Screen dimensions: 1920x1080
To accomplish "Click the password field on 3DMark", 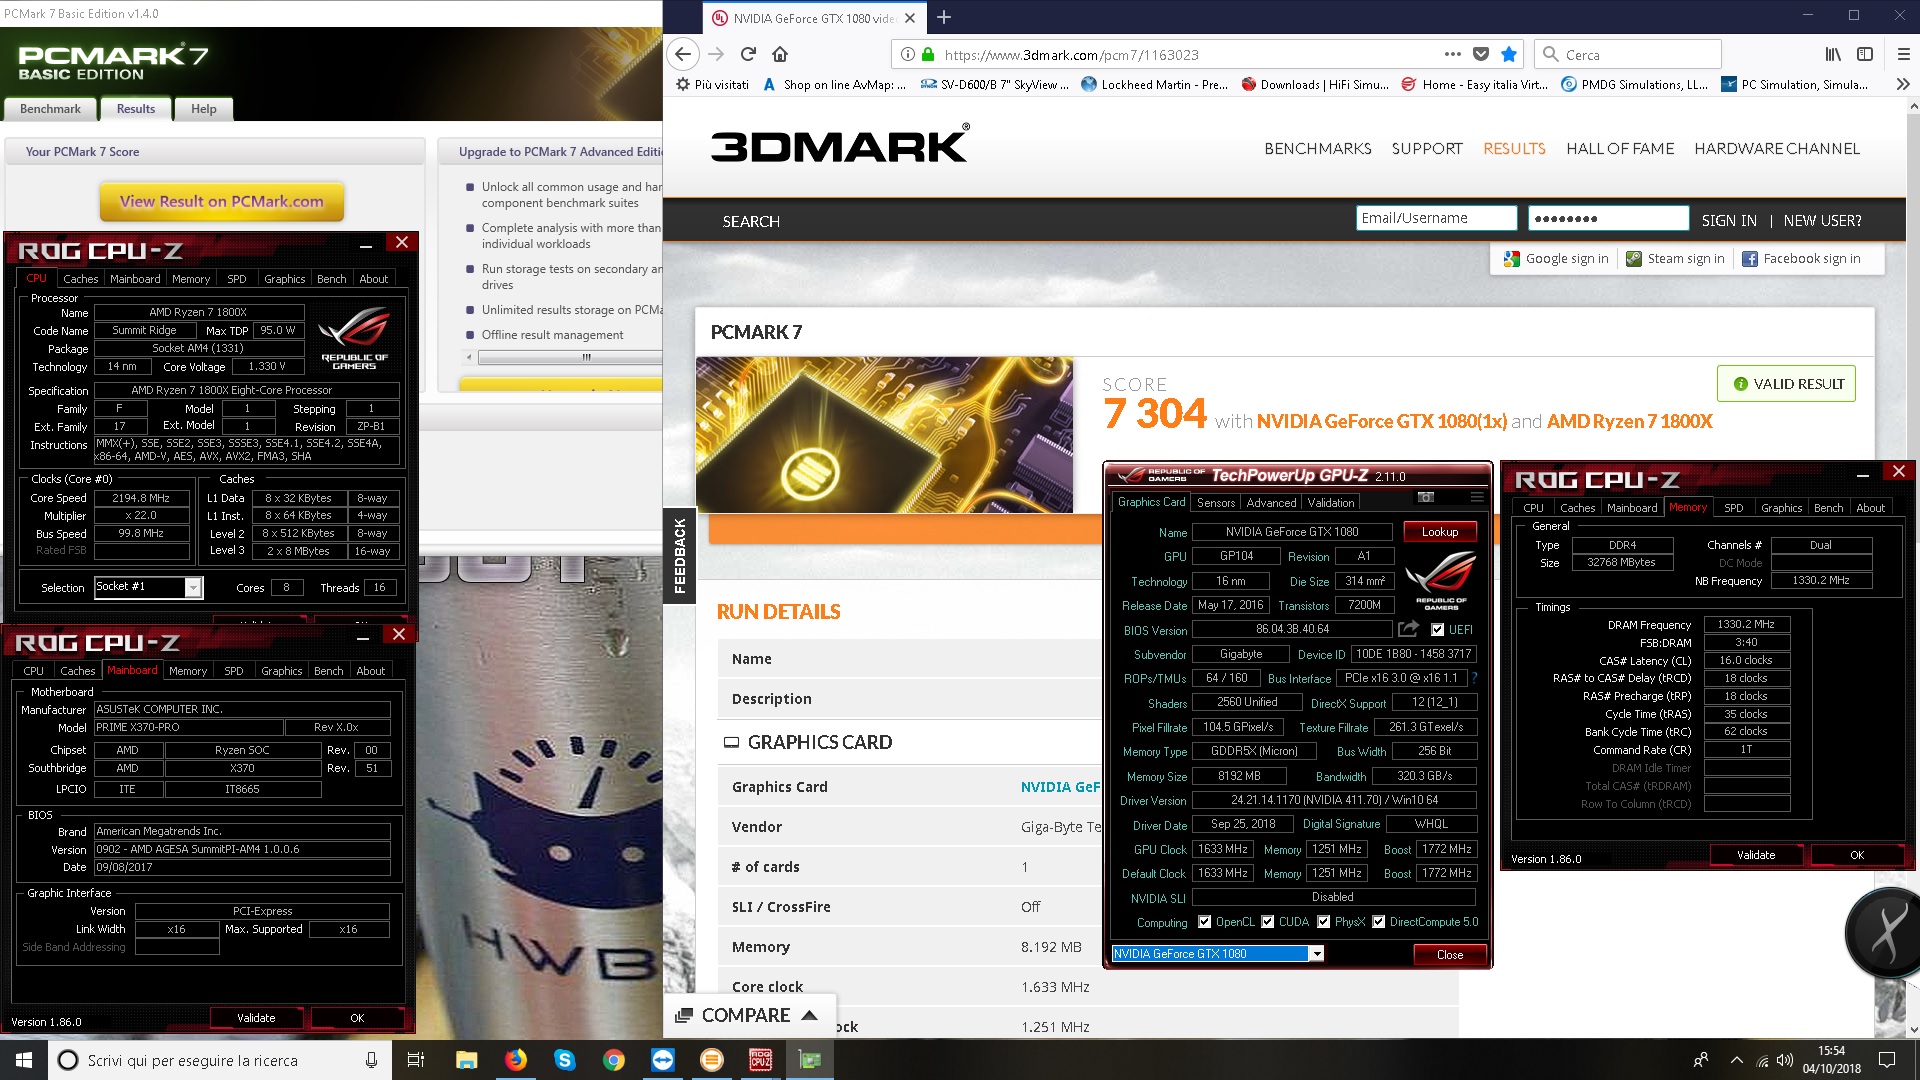I will [x=1609, y=218].
